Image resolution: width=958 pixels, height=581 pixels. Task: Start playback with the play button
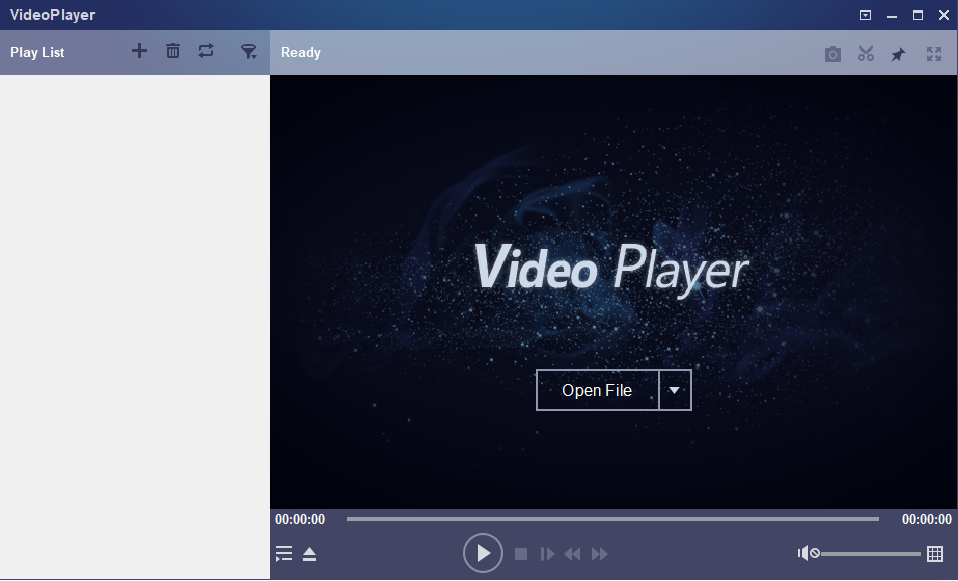point(483,554)
